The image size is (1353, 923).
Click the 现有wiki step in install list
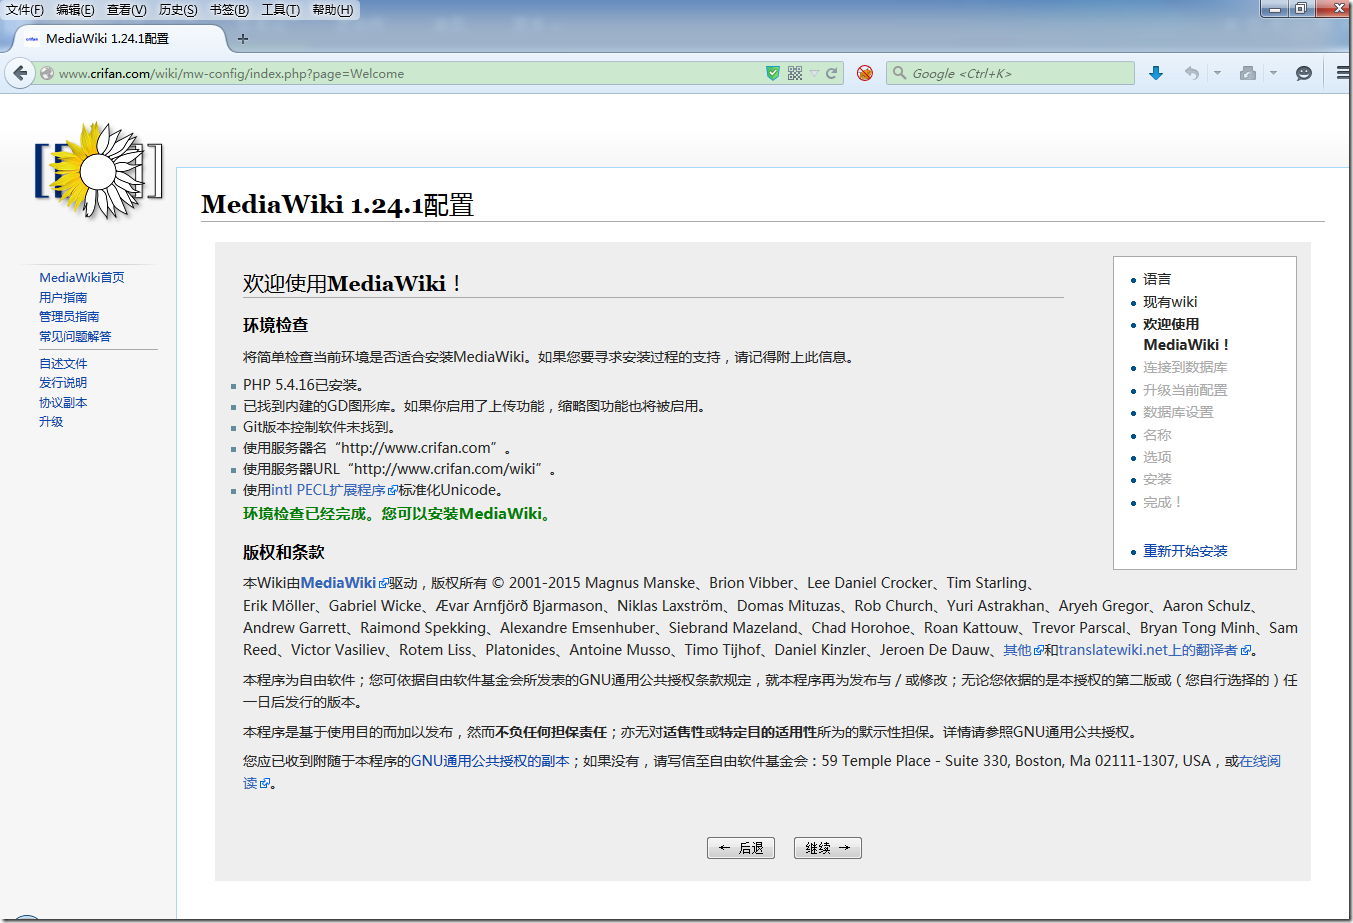1170,302
